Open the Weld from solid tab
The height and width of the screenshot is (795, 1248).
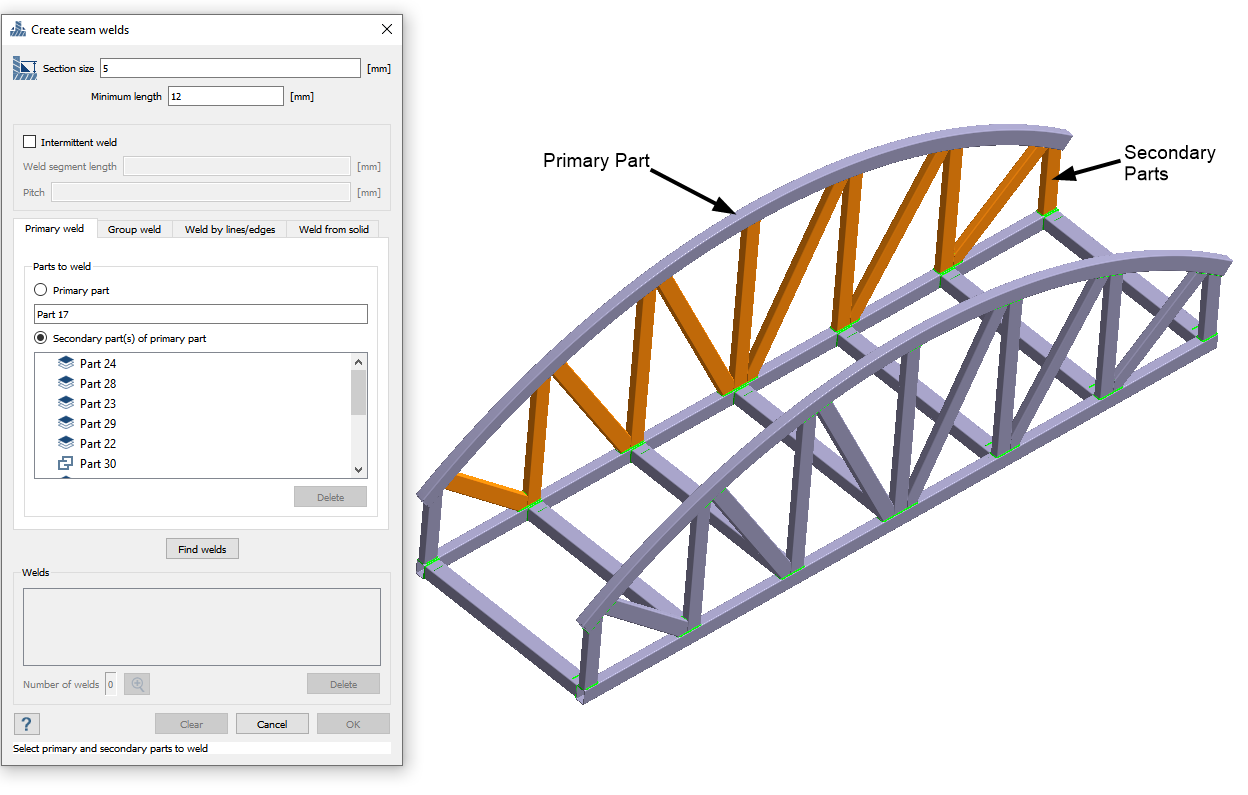point(333,229)
